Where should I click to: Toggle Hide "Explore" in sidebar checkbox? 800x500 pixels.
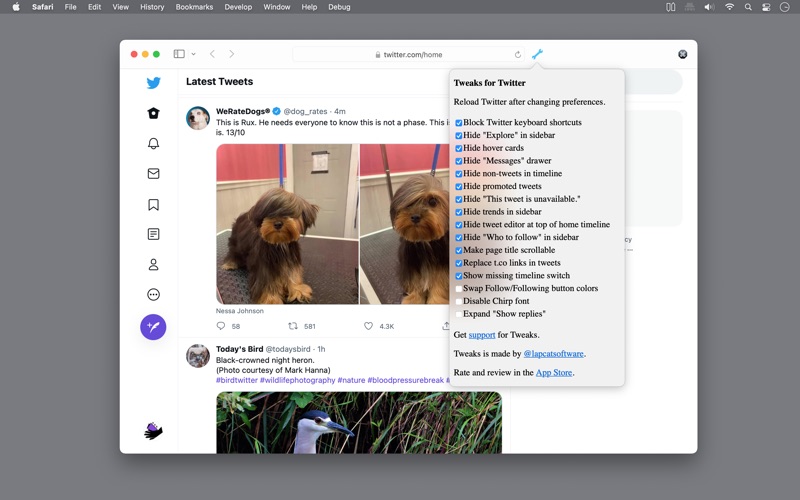[x=459, y=135]
